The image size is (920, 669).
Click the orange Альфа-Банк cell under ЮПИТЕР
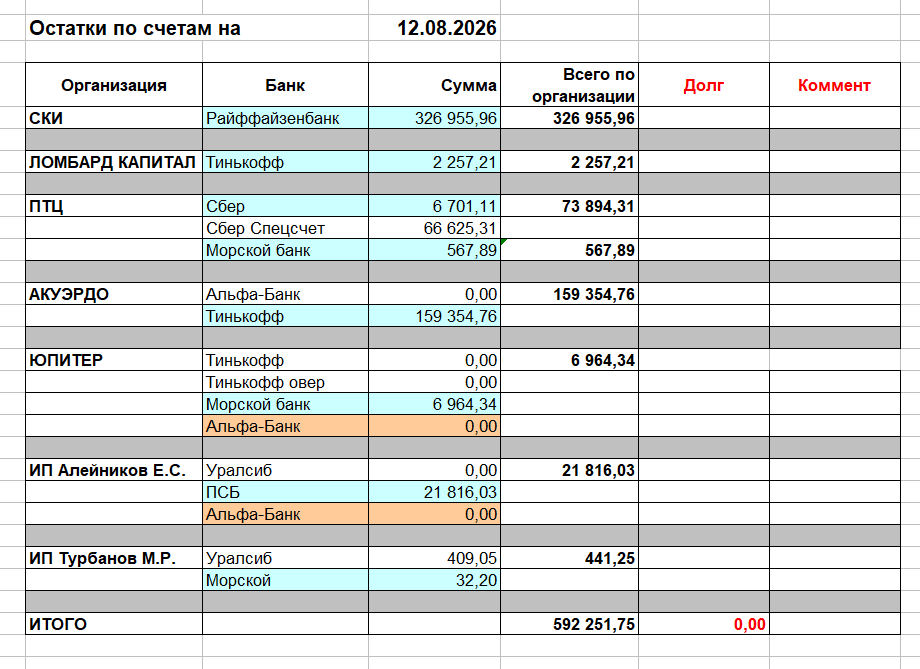tap(285, 426)
